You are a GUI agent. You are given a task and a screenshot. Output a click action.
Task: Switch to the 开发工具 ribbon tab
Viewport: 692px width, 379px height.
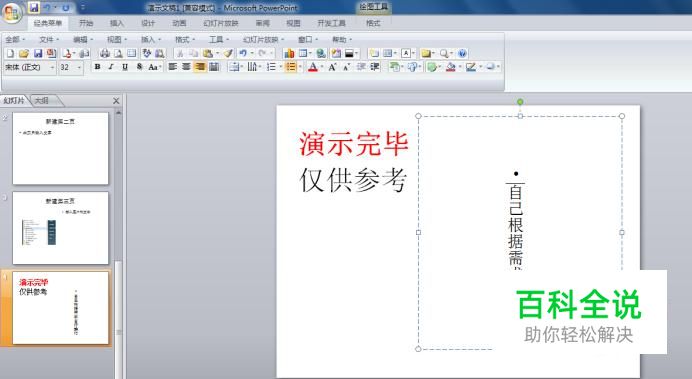(331, 23)
